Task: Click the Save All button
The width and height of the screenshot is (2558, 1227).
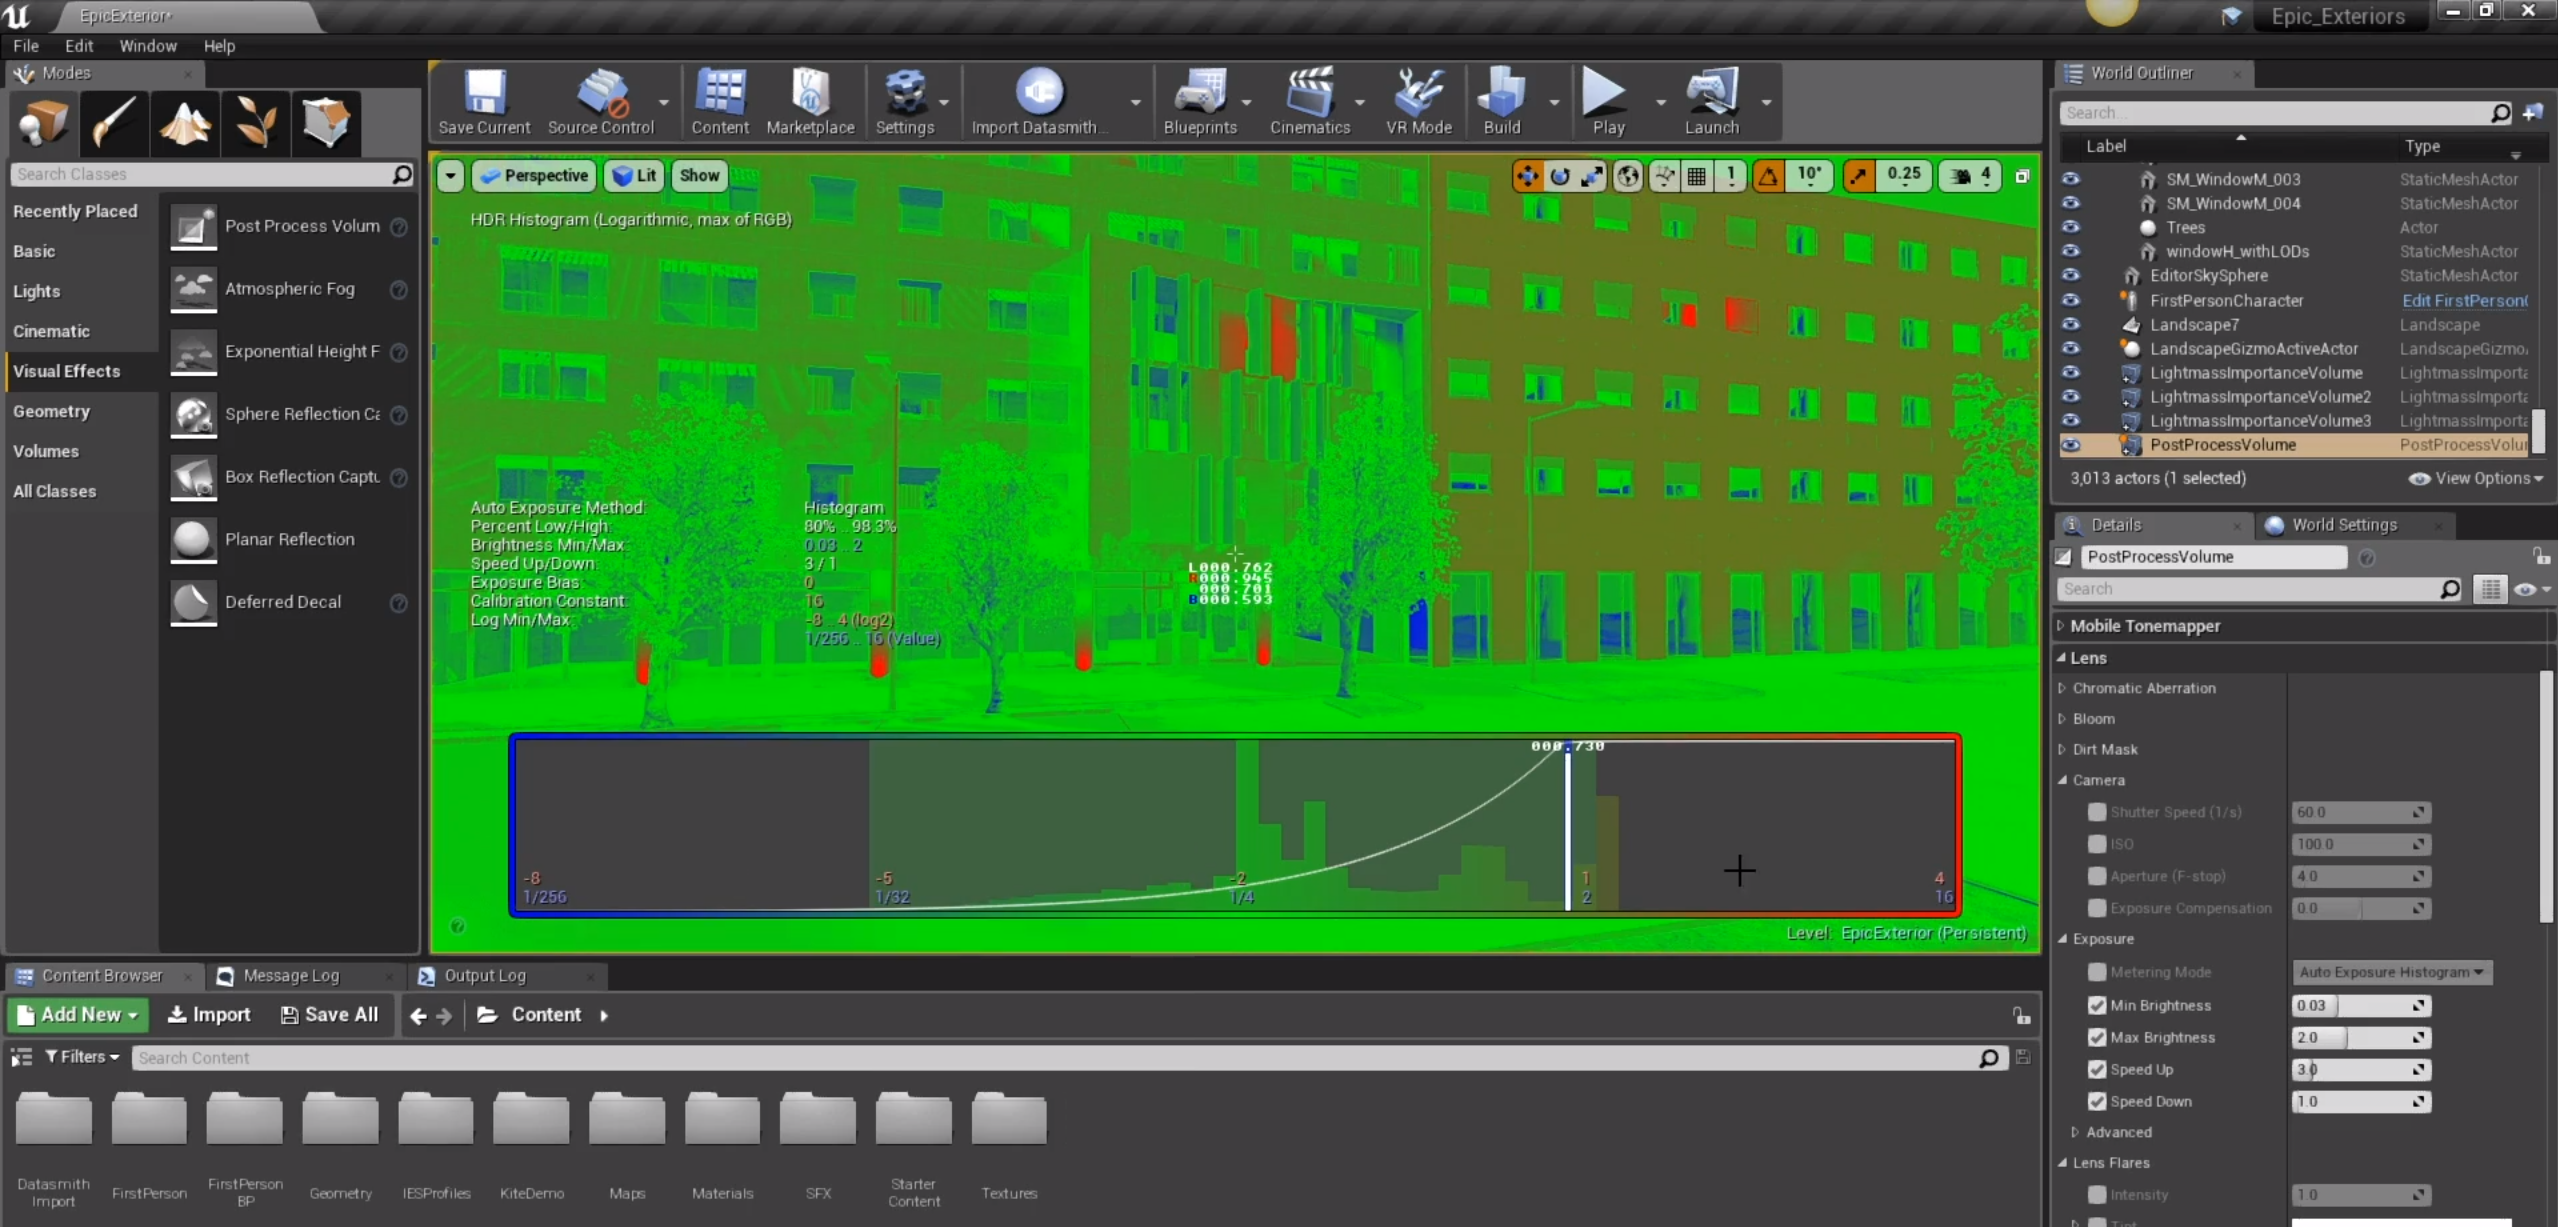Action: tap(329, 1014)
